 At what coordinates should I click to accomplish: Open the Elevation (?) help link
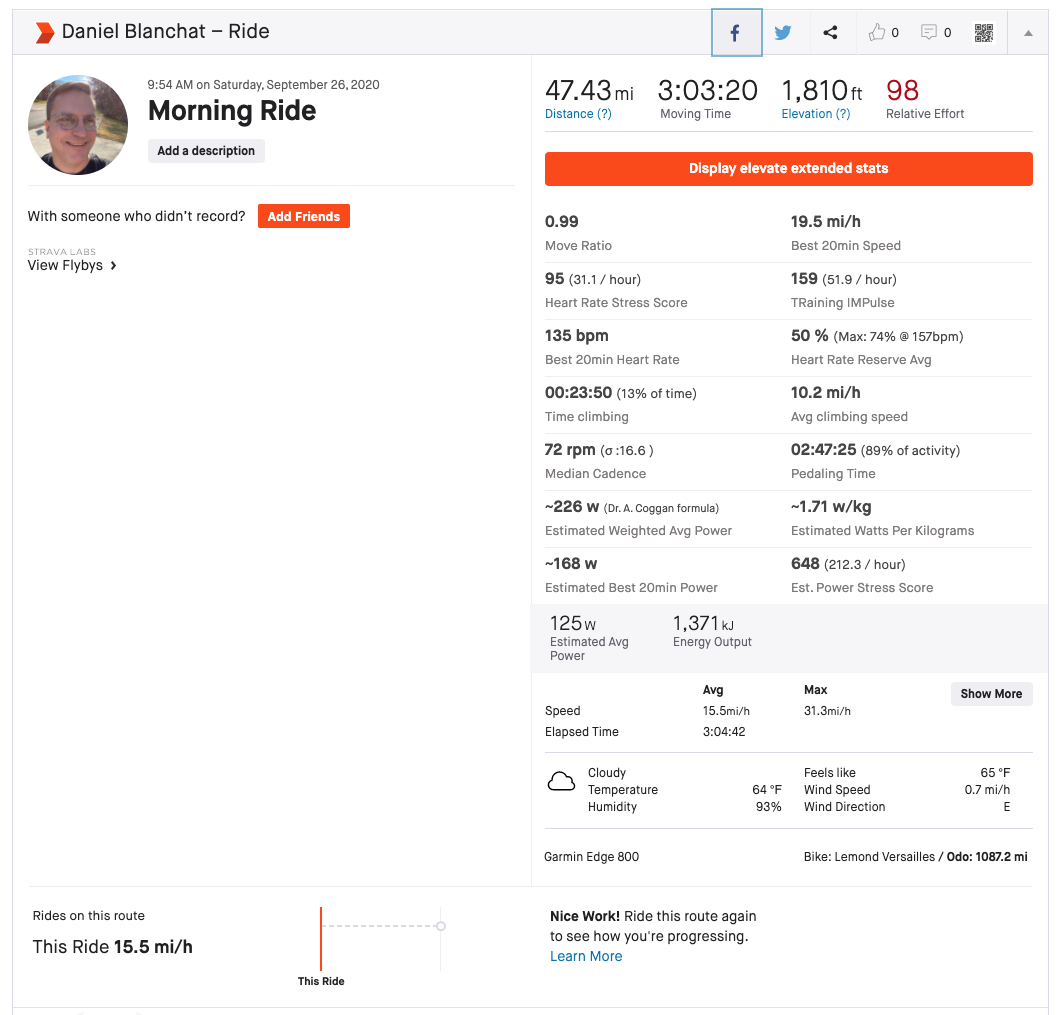pyautogui.click(x=815, y=114)
